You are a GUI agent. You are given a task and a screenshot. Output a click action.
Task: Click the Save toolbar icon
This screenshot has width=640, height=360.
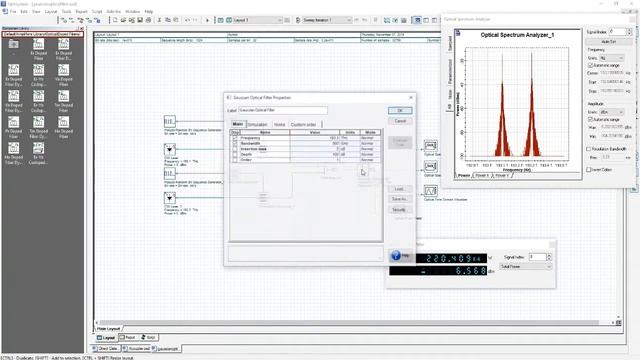140,20
